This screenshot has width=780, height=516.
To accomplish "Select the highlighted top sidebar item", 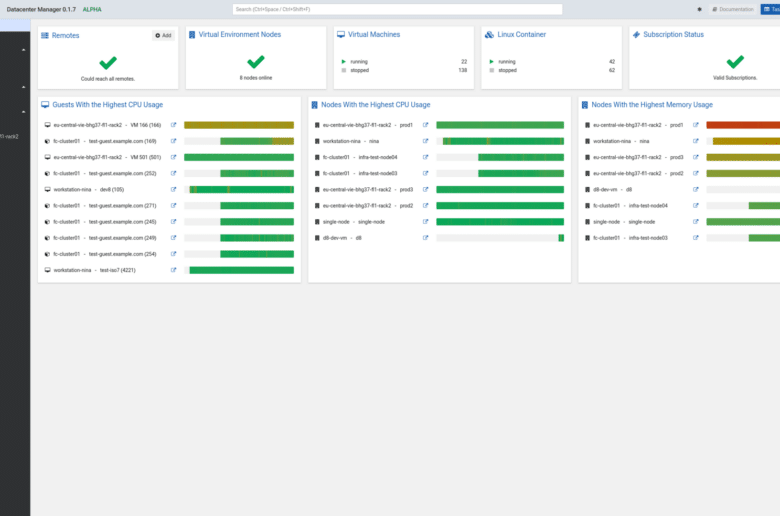I will [15, 25].
